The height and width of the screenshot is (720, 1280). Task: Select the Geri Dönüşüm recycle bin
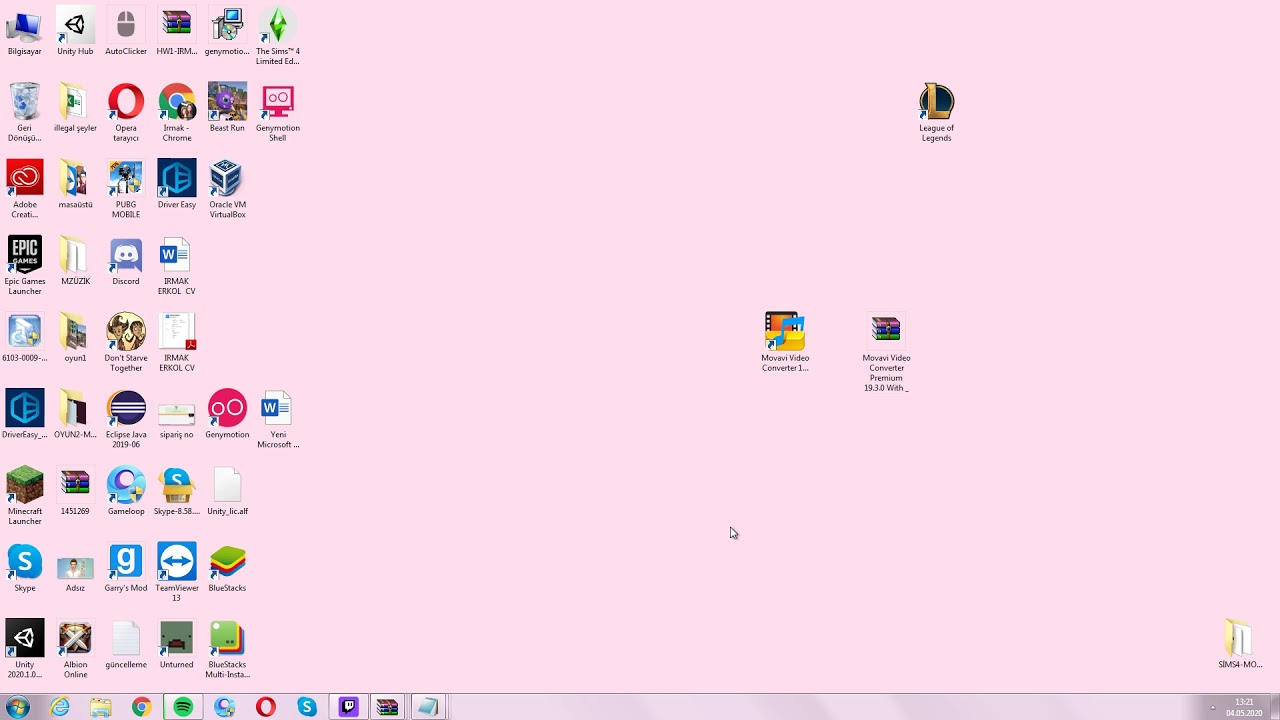click(24, 114)
